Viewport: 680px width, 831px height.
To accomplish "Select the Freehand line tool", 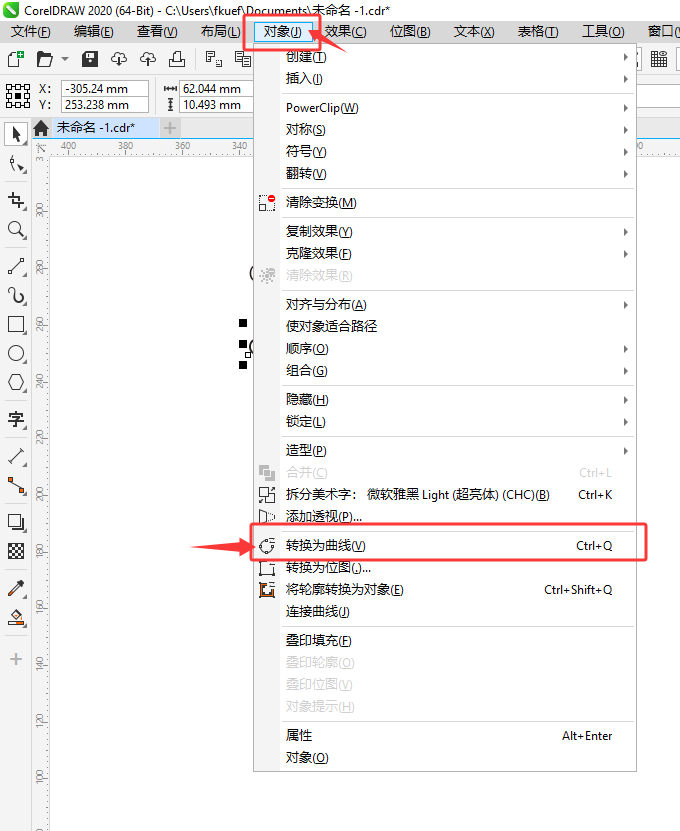I will click(16, 266).
